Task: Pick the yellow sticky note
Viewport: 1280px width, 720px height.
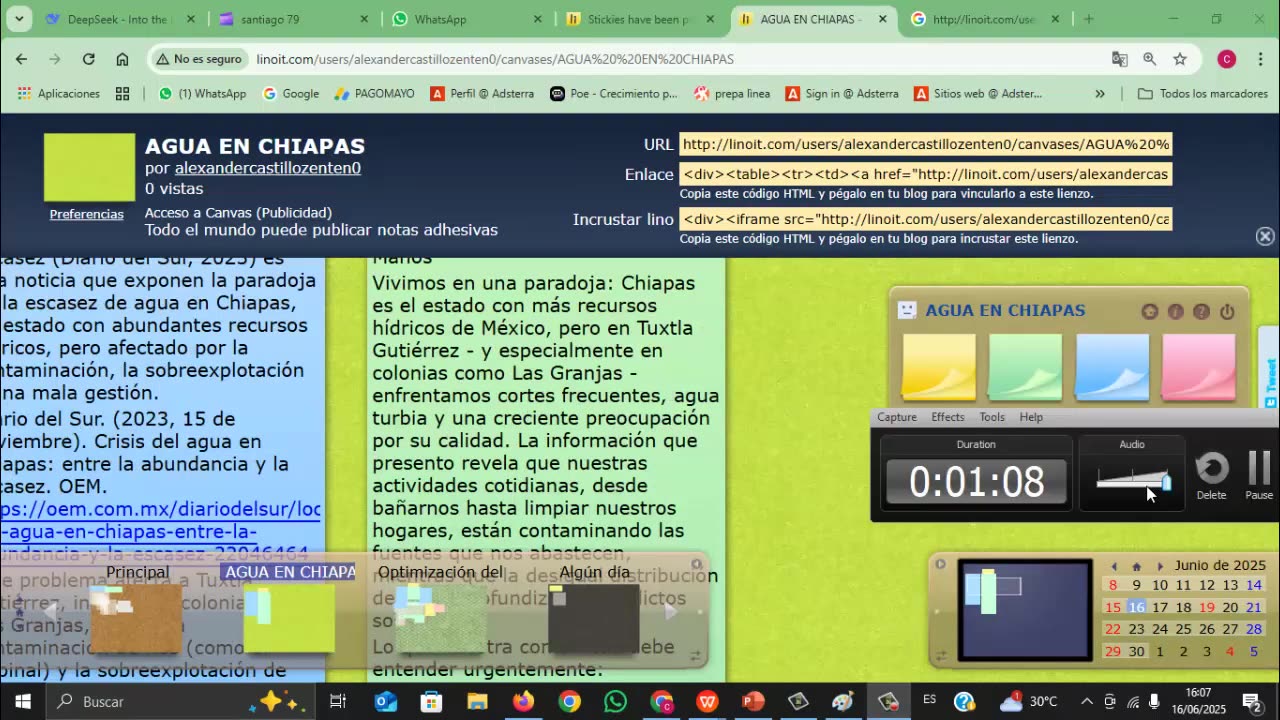Action: [x=939, y=367]
